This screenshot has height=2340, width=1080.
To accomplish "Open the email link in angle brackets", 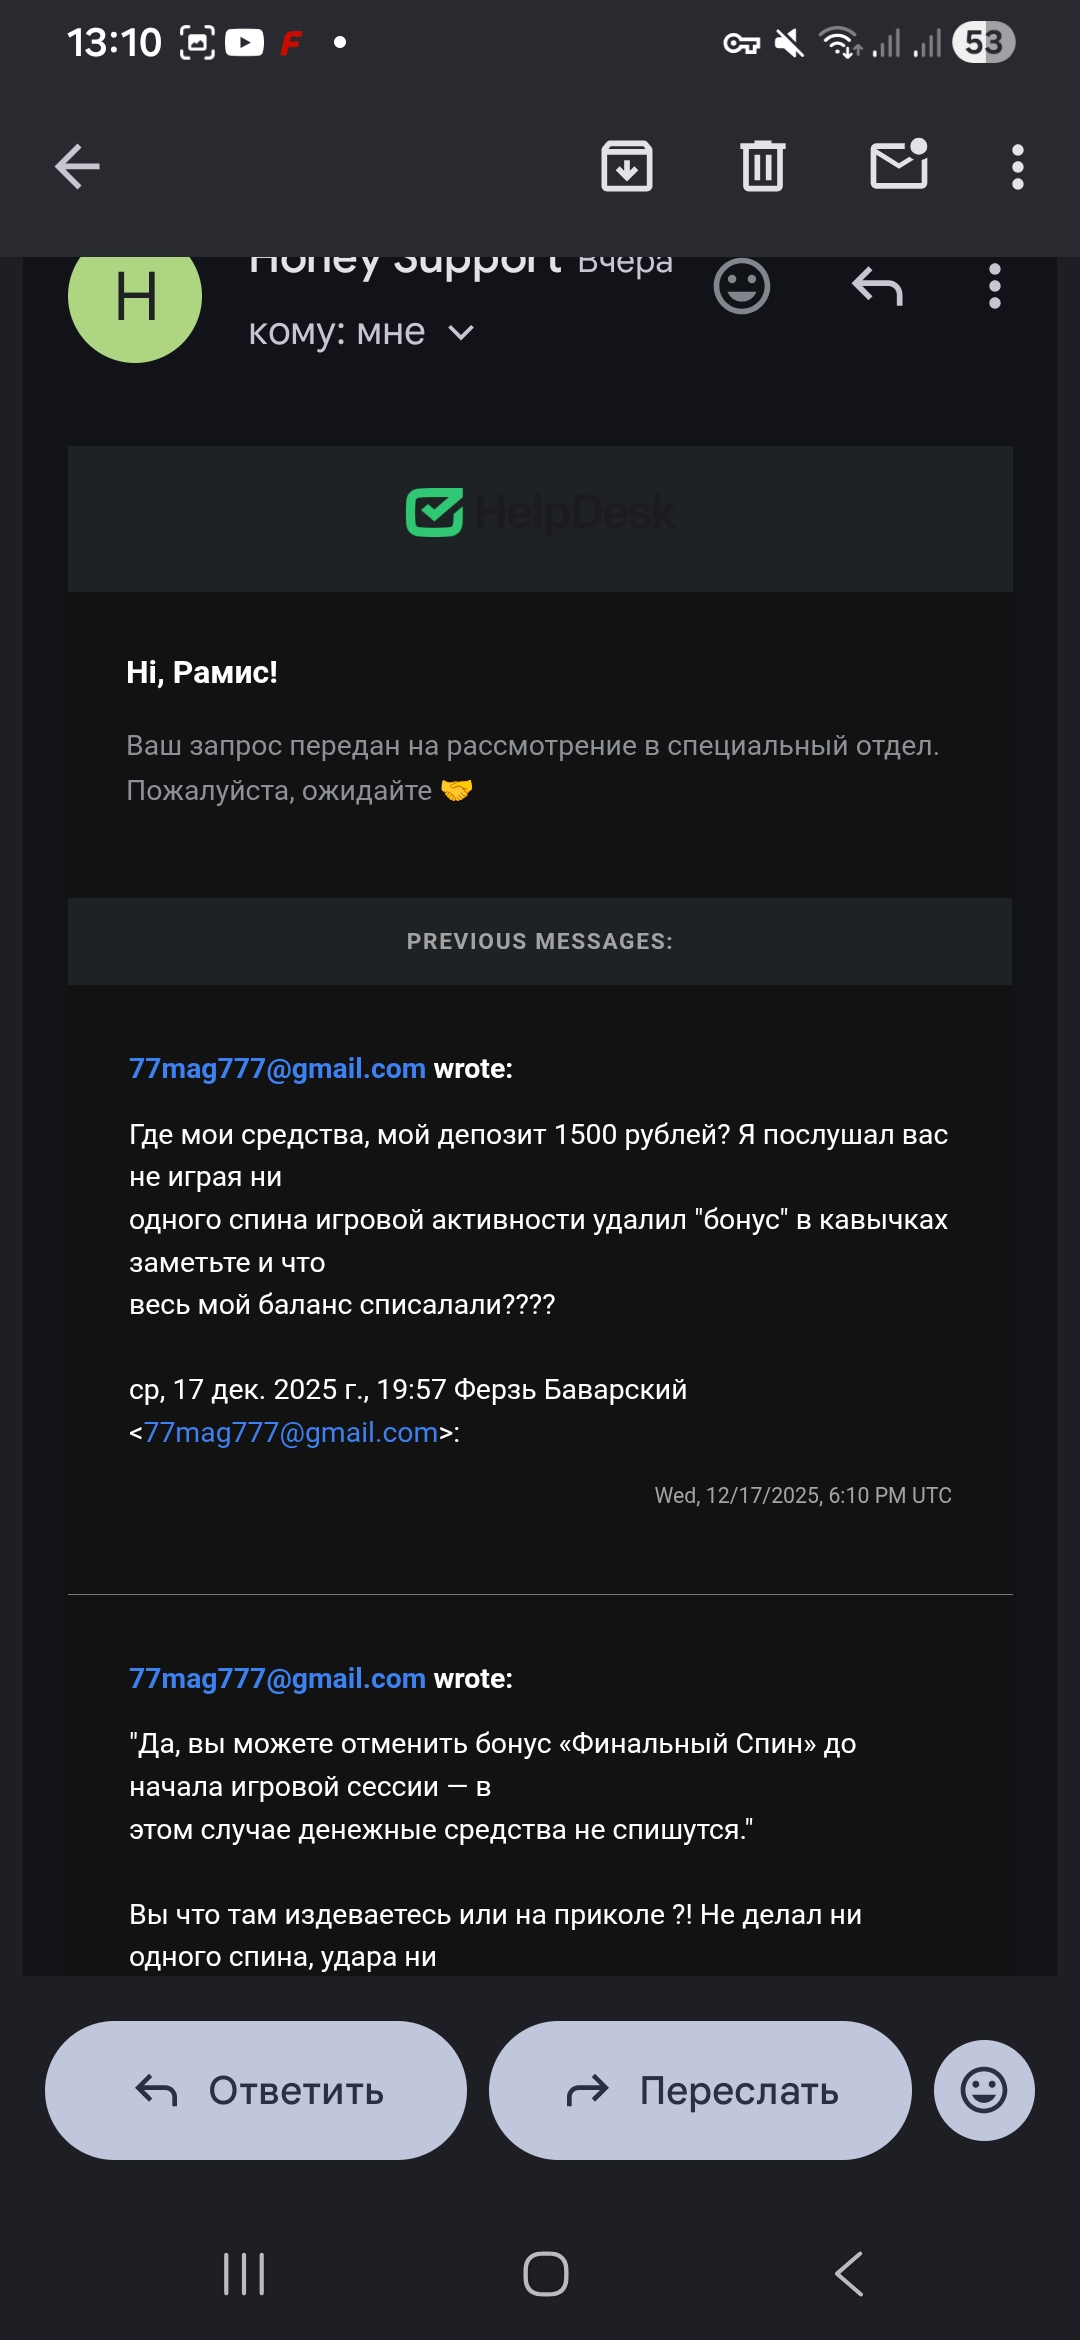I will pyautogui.click(x=291, y=1433).
